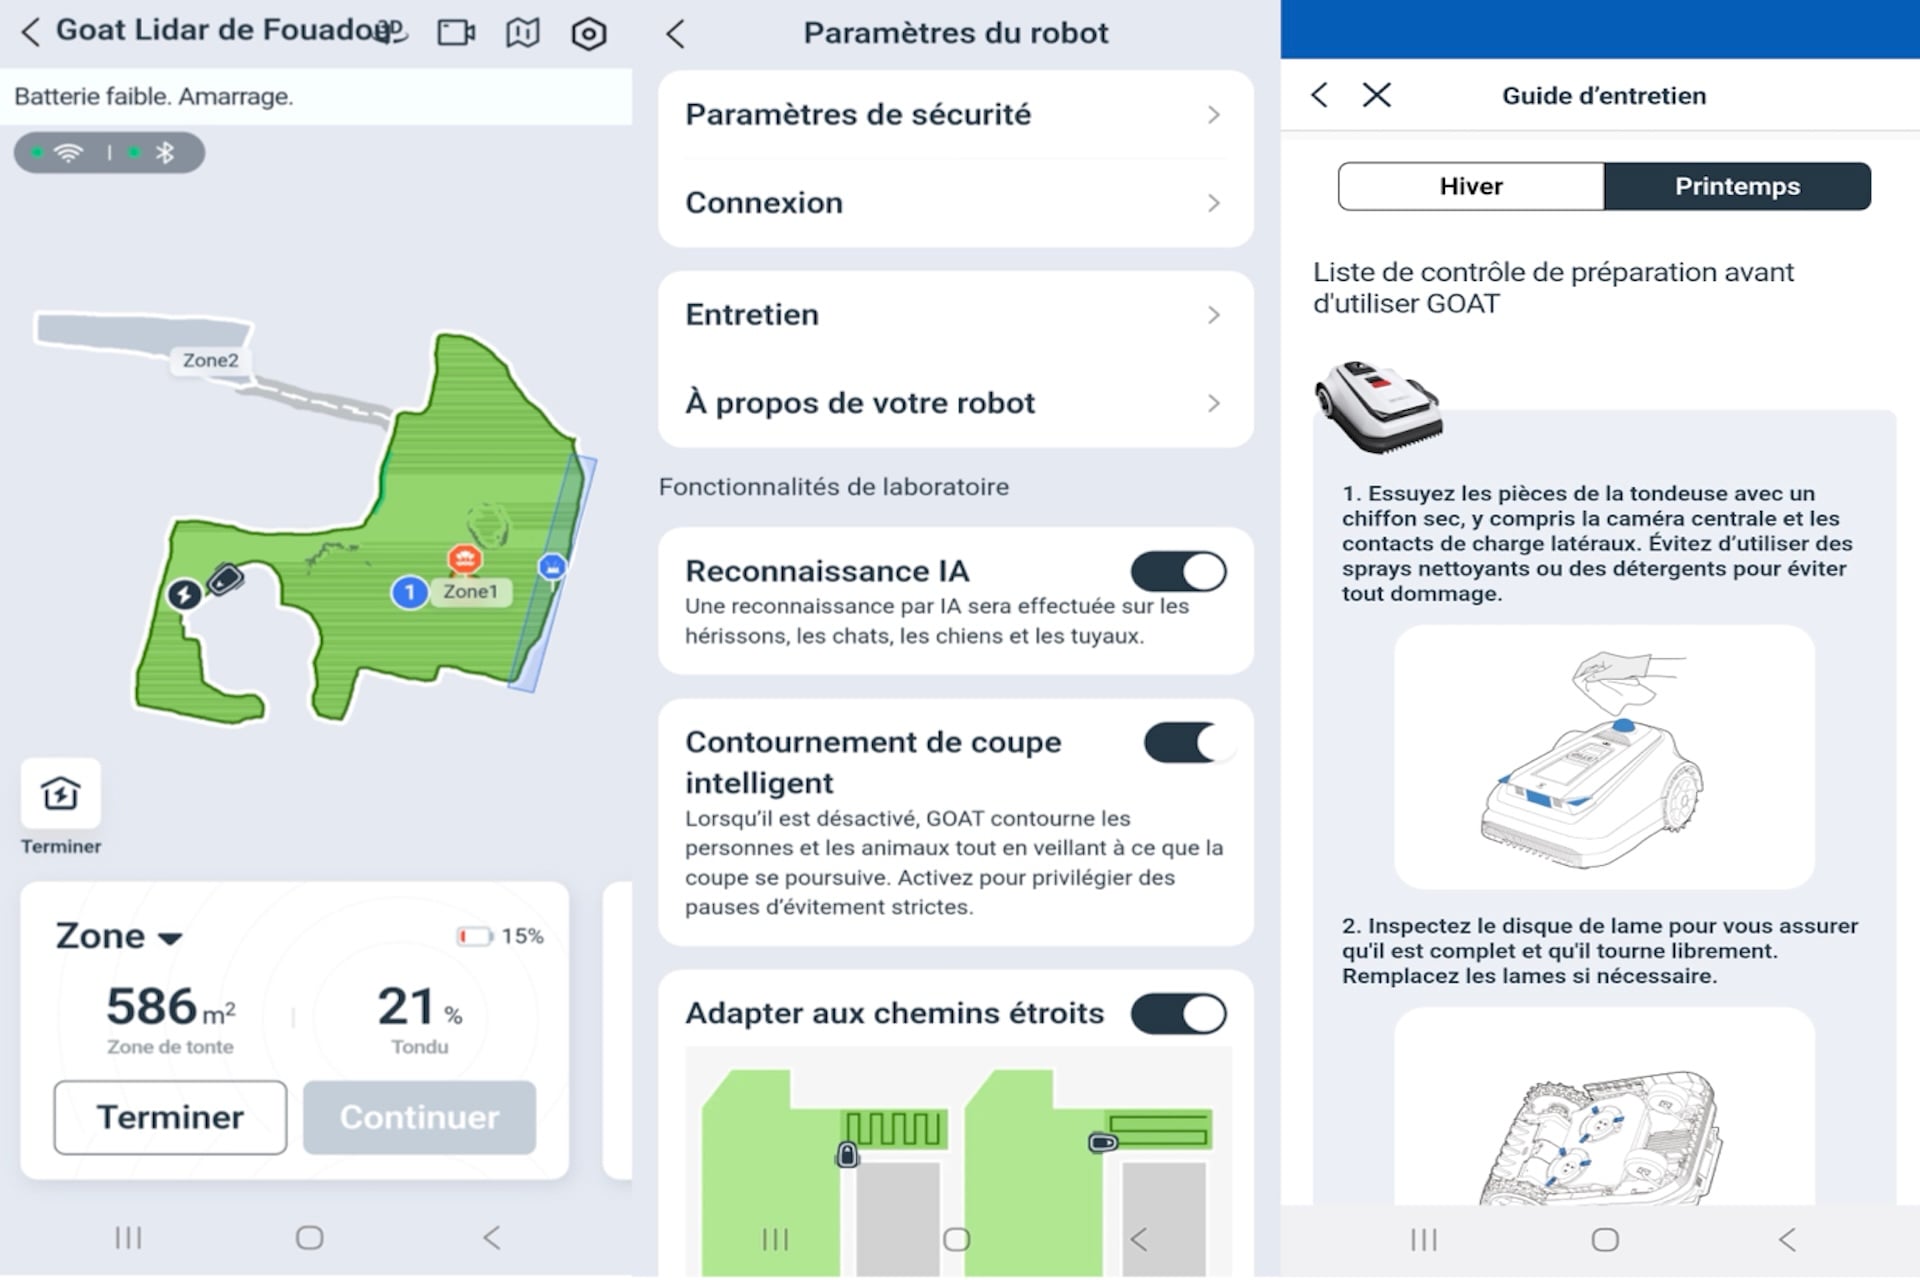This screenshot has height=1280, width=1920.
Task: Tap Android back button on the map screen
Action: pyautogui.click(x=491, y=1238)
